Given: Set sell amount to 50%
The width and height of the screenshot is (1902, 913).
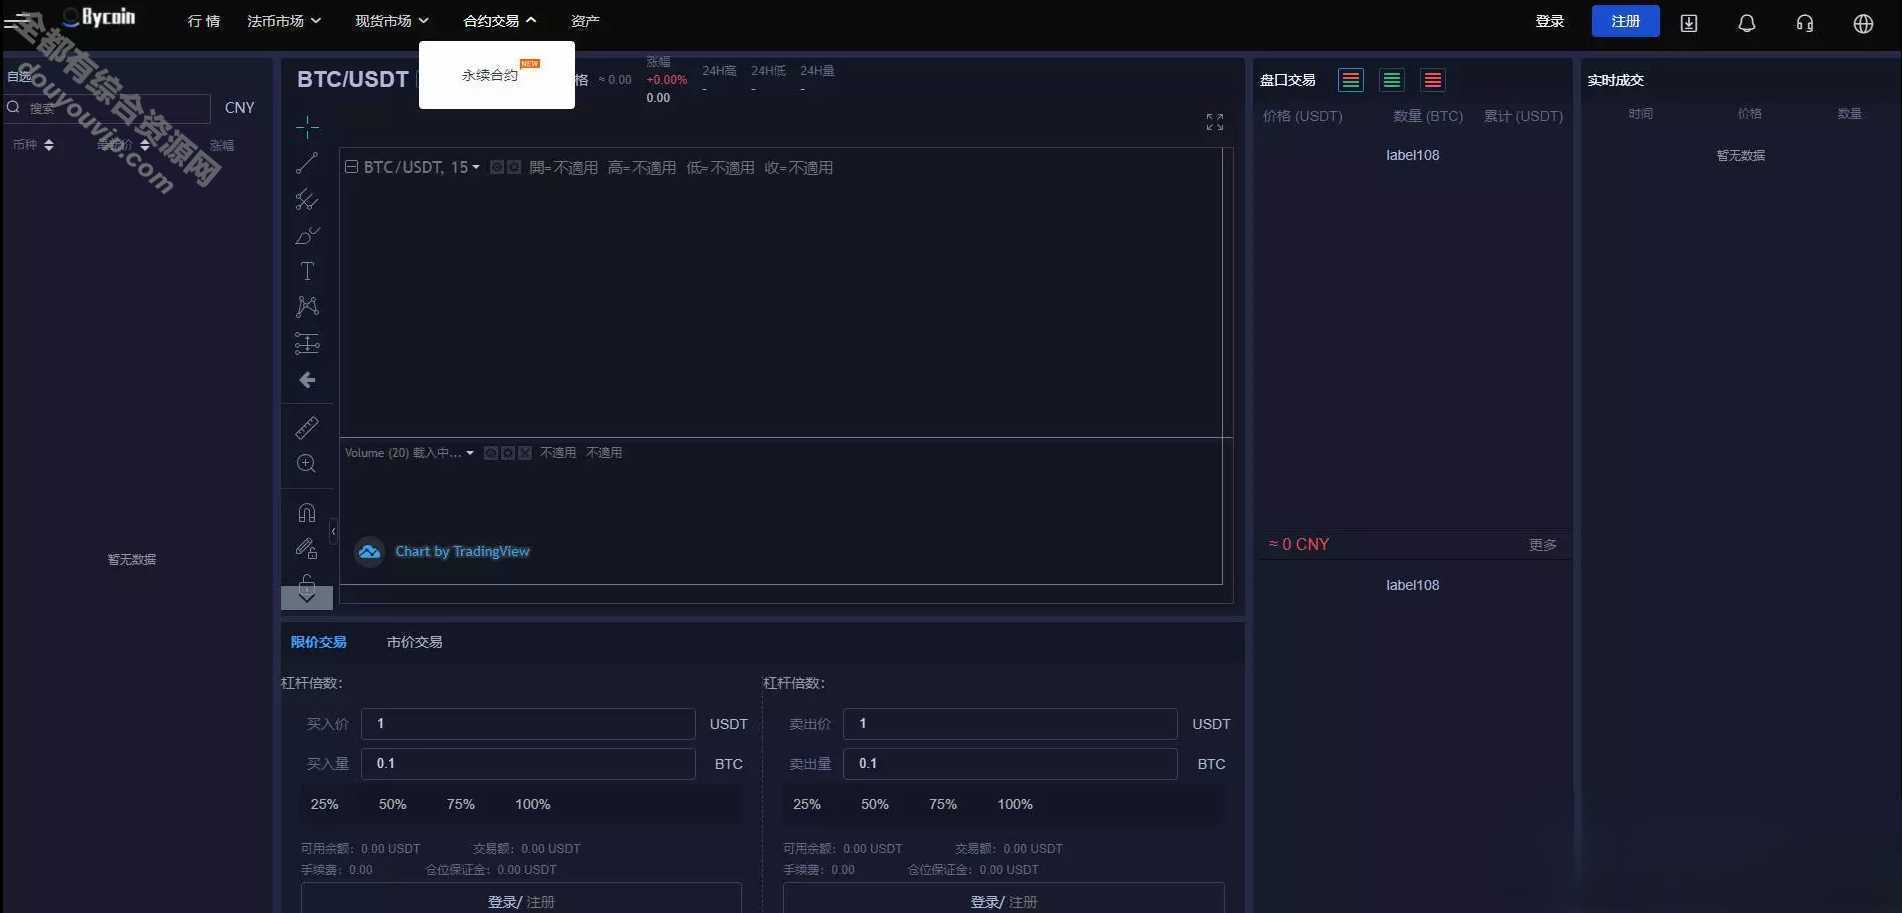Looking at the screenshot, I should pyautogui.click(x=875, y=804).
